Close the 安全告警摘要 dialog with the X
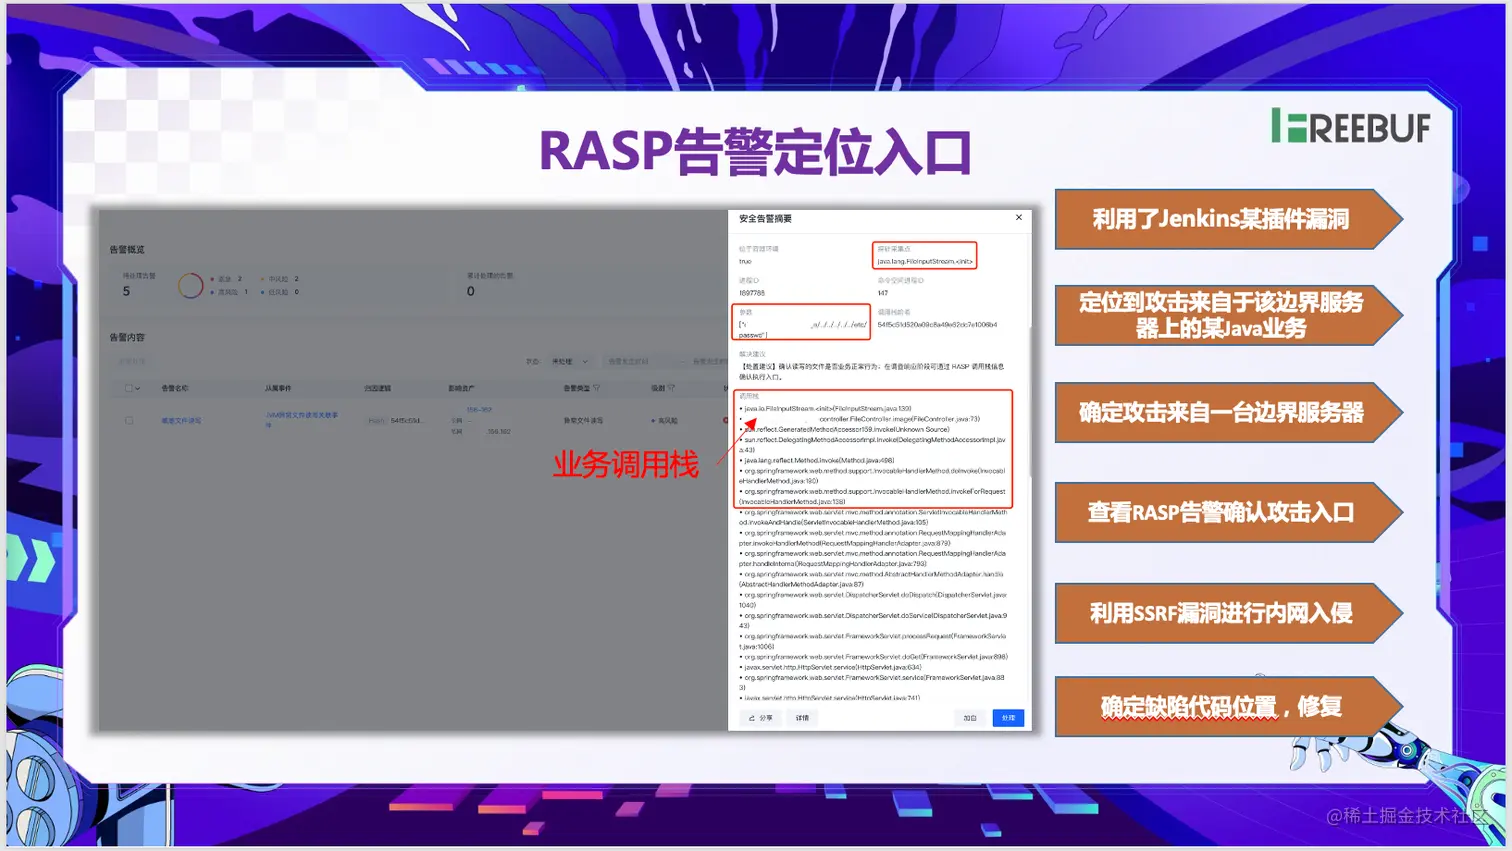This screenshot has width=1512, height=851. 1019,217
